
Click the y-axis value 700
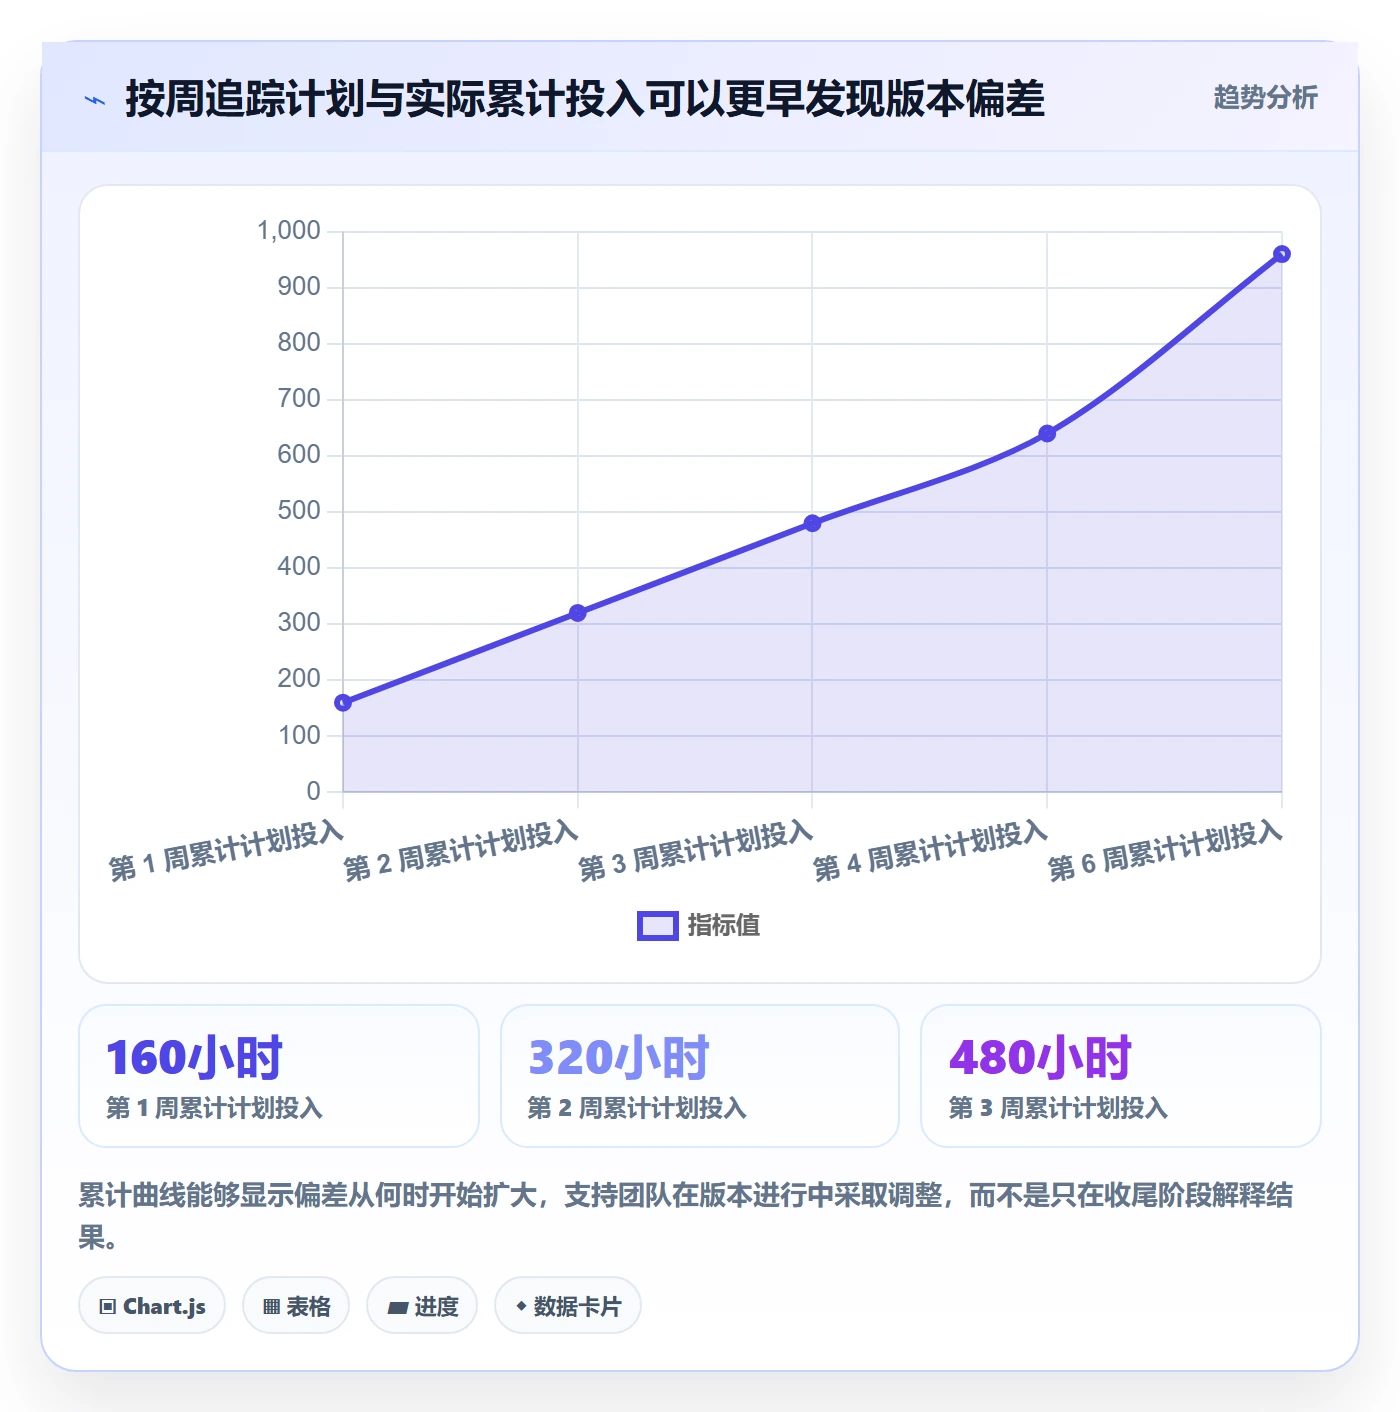pos(299,399)
